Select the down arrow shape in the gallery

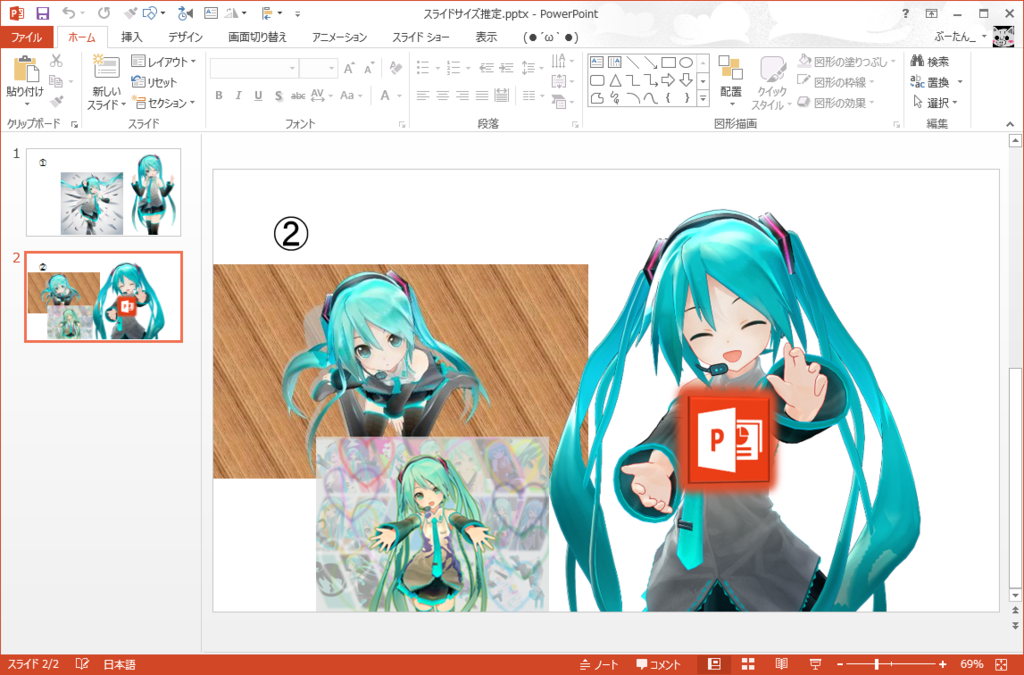pos(686,80)
